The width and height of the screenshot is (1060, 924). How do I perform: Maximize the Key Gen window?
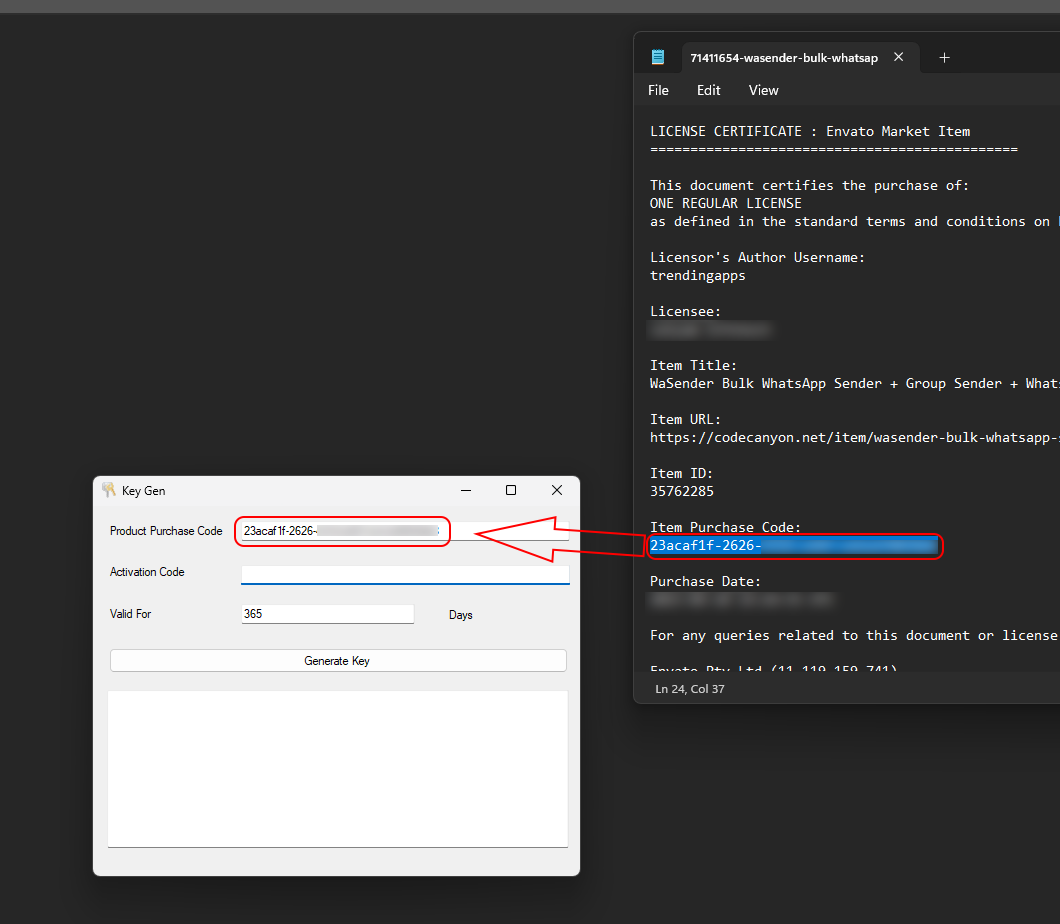511,490
